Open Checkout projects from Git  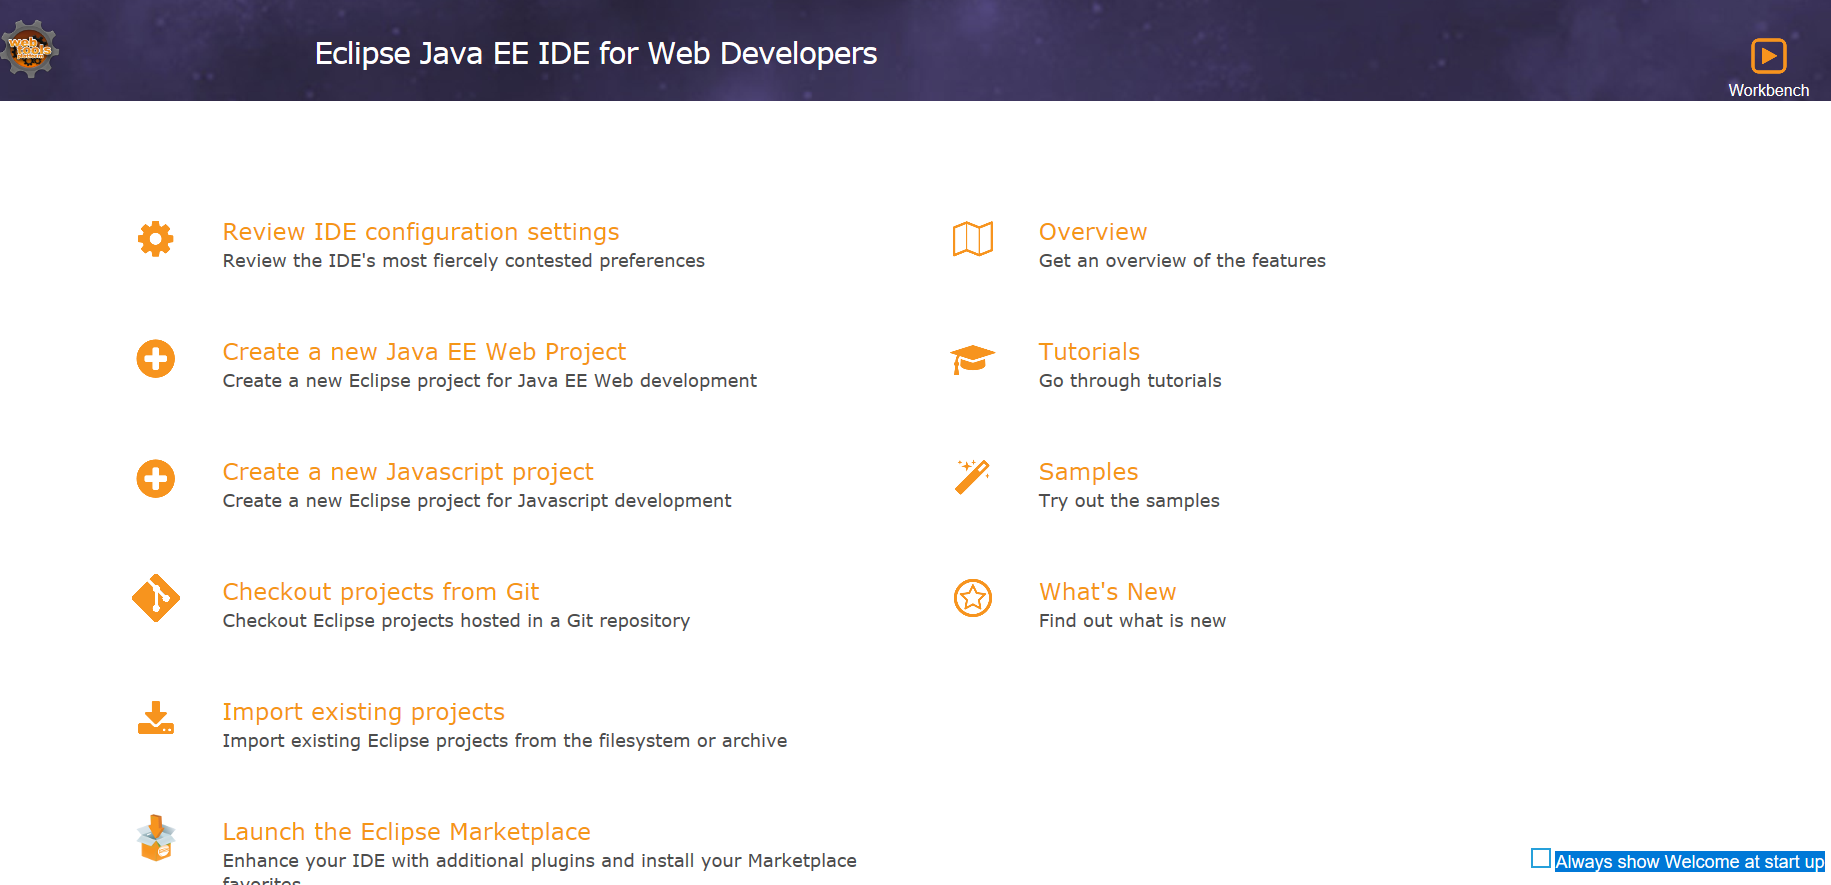pyautogui.click(x=381, y=592)
